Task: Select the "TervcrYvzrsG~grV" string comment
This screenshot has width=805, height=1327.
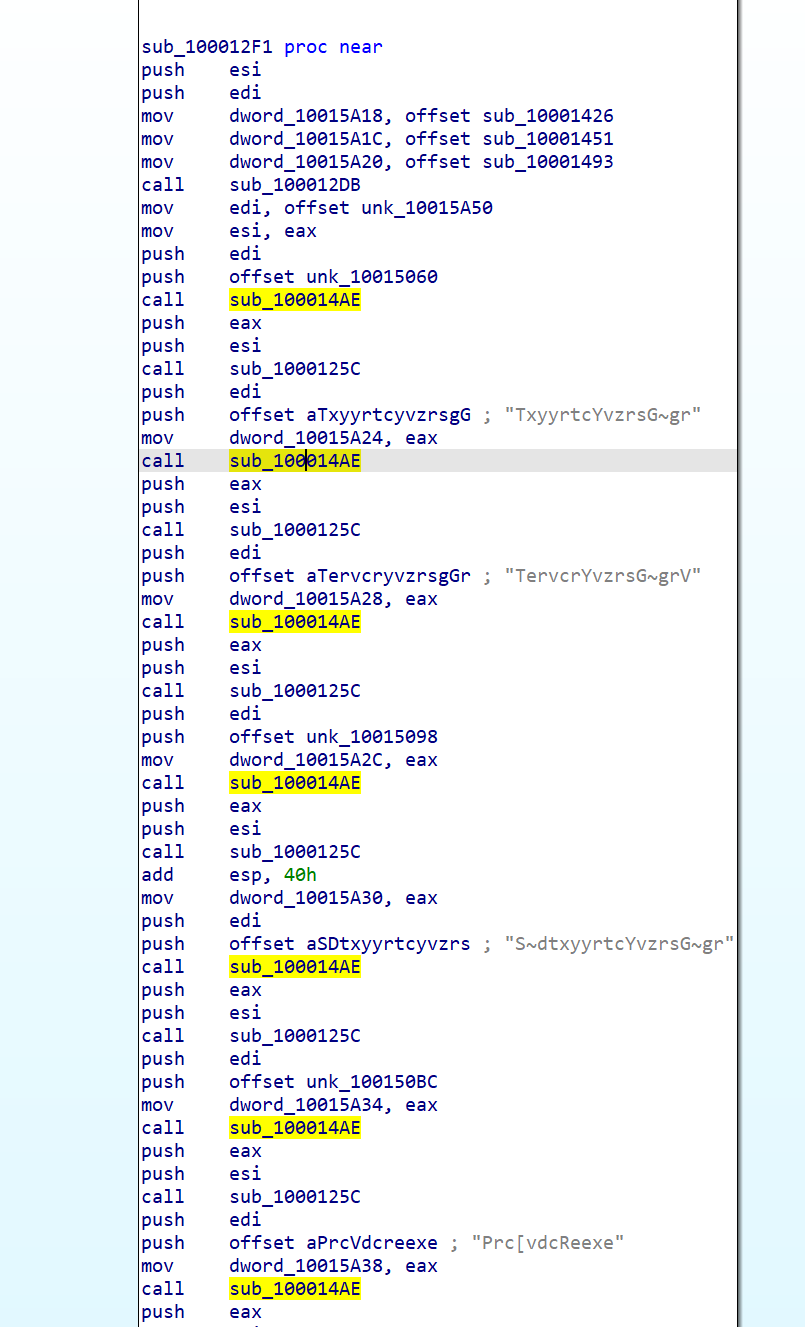Action: pyautogui.click(x=603, y=576)
